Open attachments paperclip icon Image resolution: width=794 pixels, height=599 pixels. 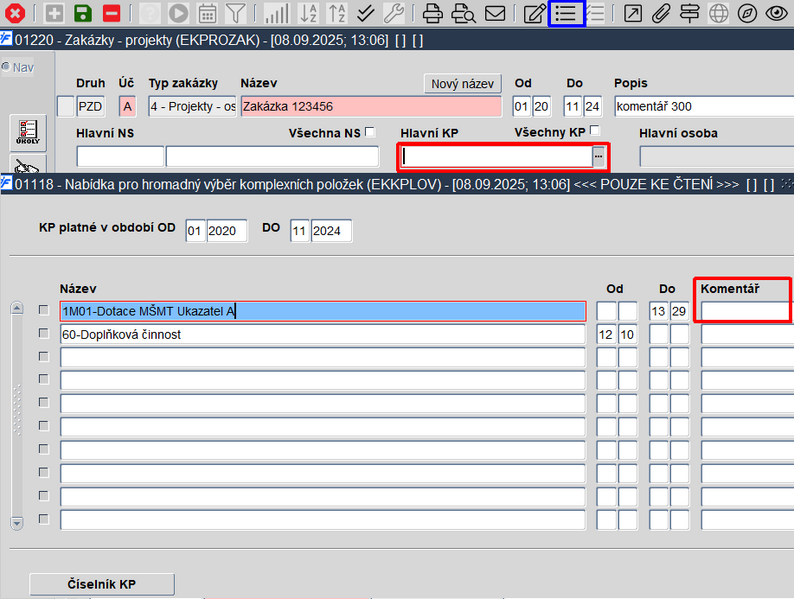pos(661,13)
